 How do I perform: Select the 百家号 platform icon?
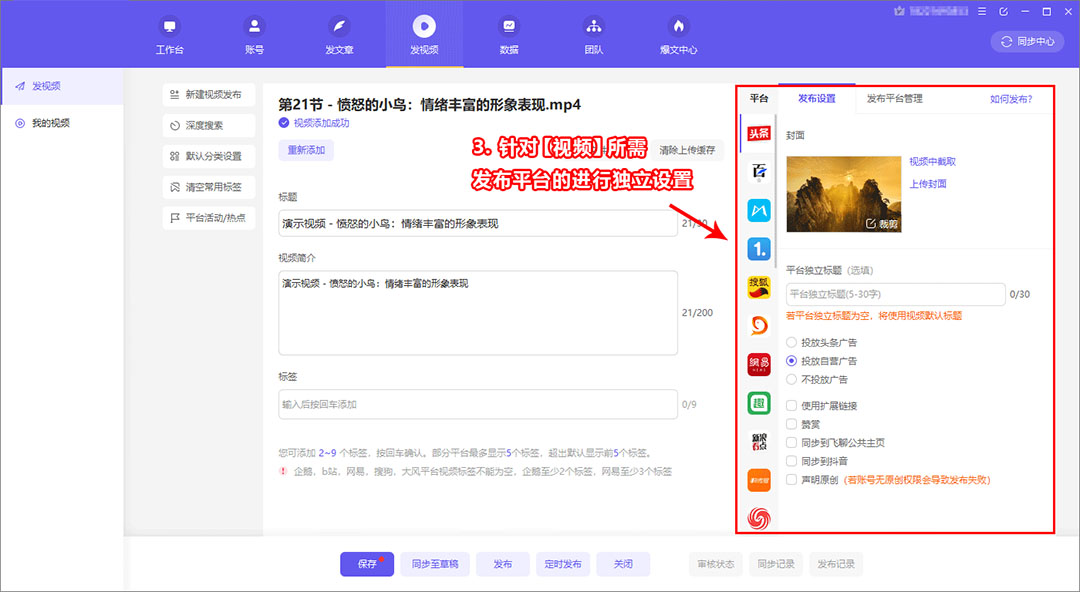pos(758,170)
